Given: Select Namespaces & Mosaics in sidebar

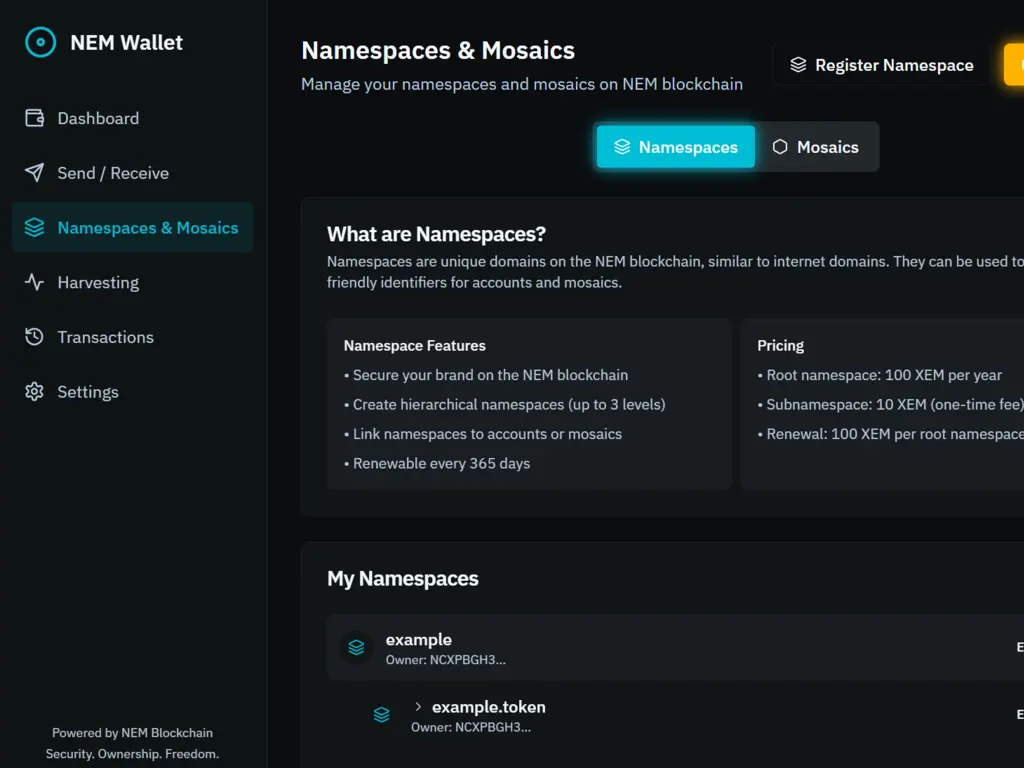Looking at the screenshot, I should point(133,228).
